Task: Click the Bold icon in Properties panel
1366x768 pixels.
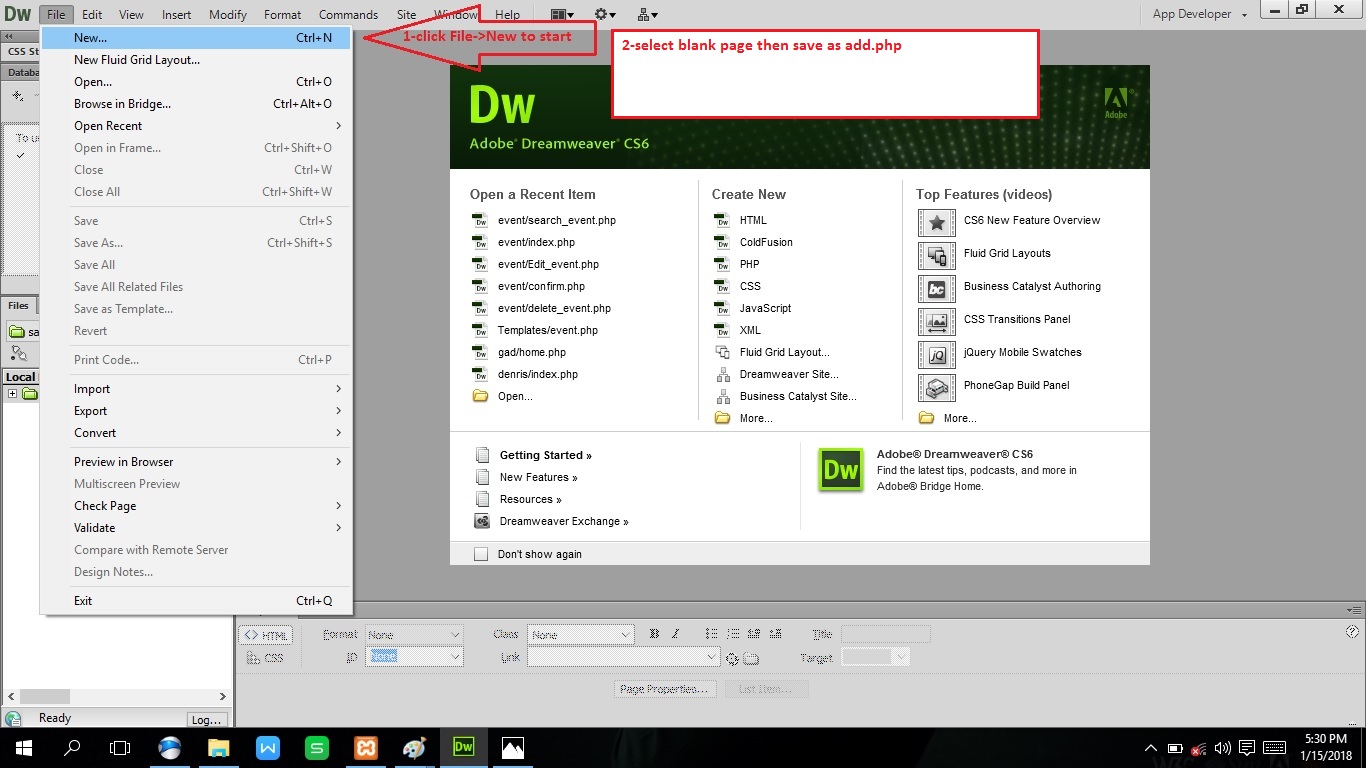Action: click(x=654, y=634)
